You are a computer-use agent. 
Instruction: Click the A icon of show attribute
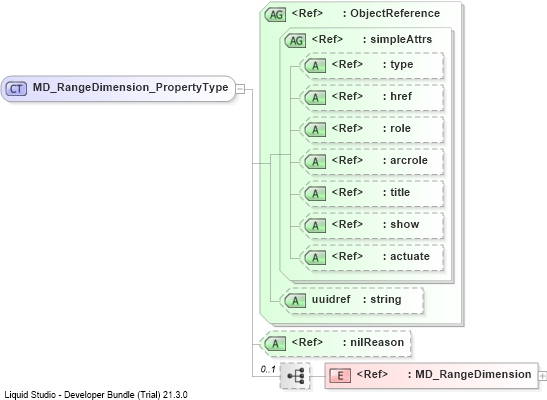pos(315,226)
